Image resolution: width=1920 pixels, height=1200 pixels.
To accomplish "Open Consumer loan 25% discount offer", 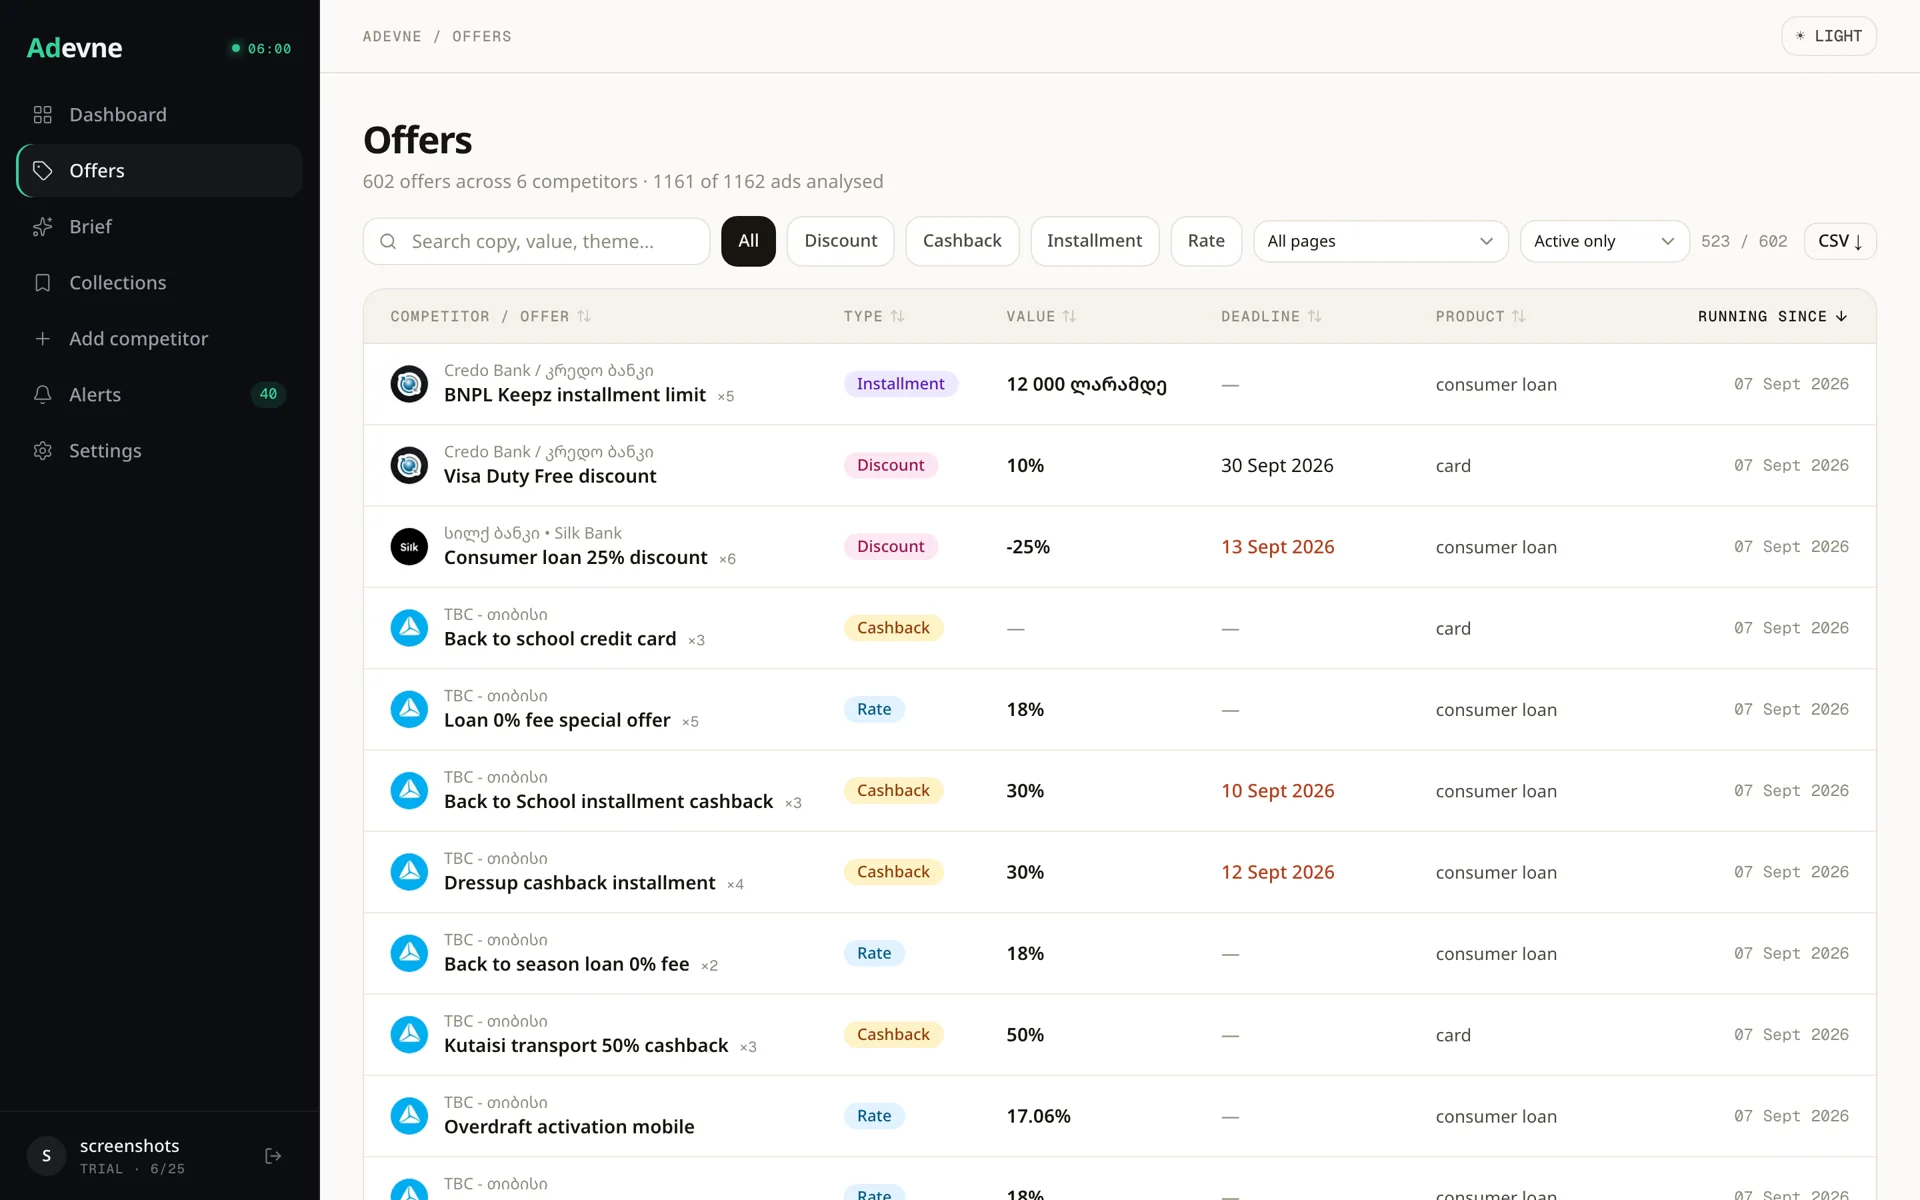I will (576, 558).
